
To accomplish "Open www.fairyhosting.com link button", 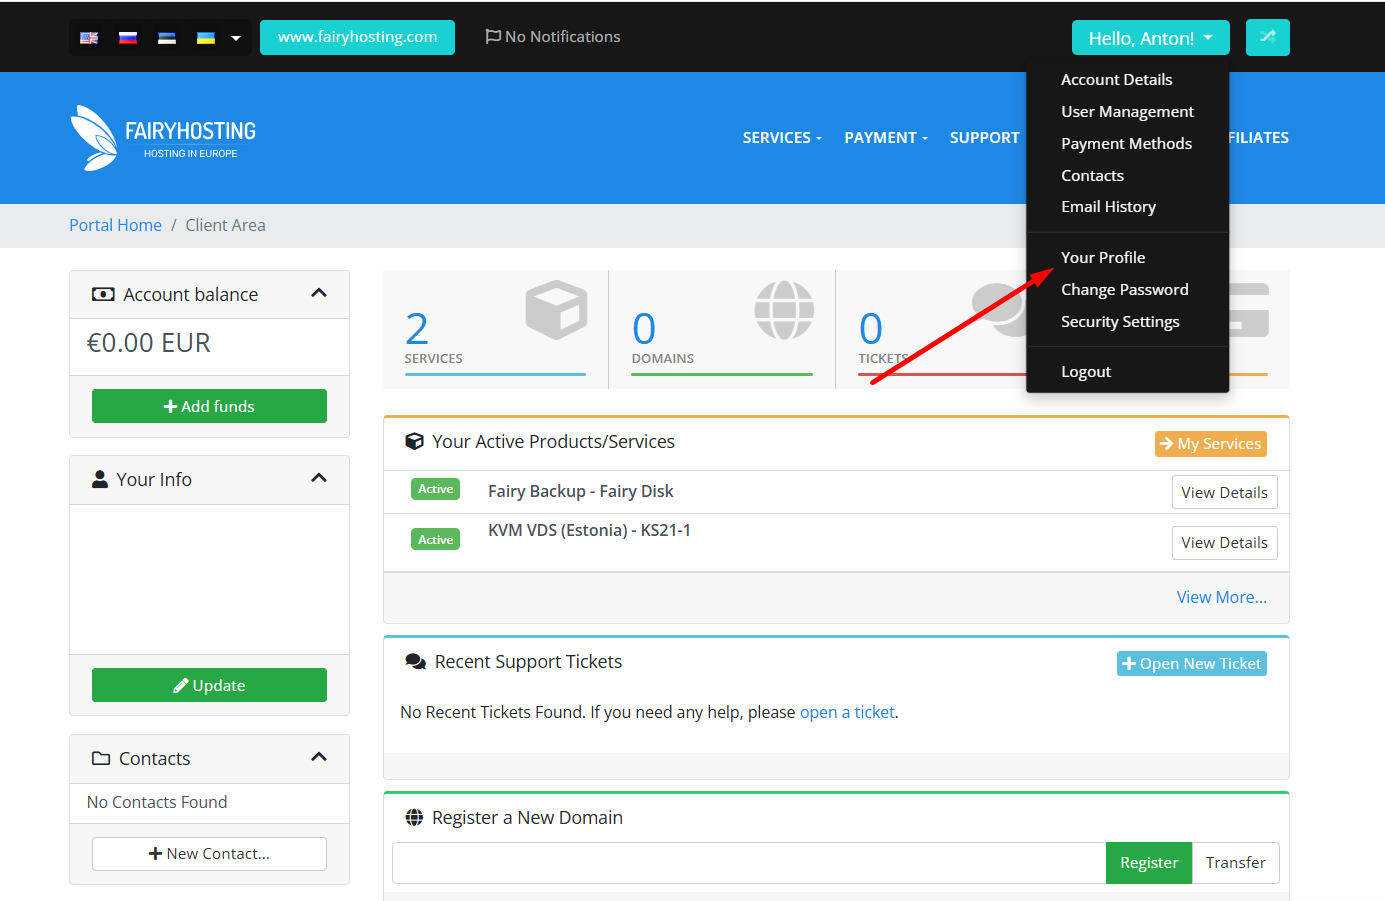I will (357, 37).
